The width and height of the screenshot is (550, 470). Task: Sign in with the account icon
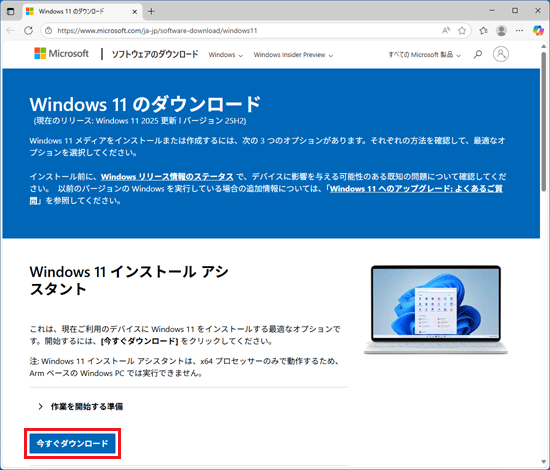coord(501,54)
